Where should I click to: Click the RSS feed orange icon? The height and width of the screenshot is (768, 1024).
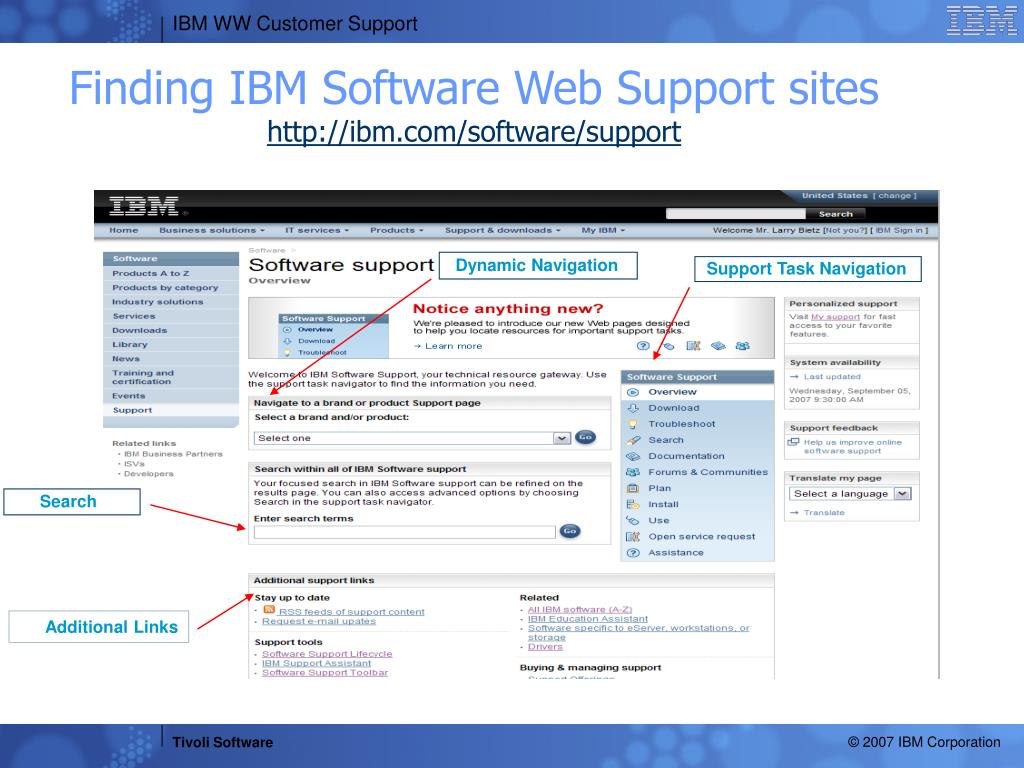(269, 609)
